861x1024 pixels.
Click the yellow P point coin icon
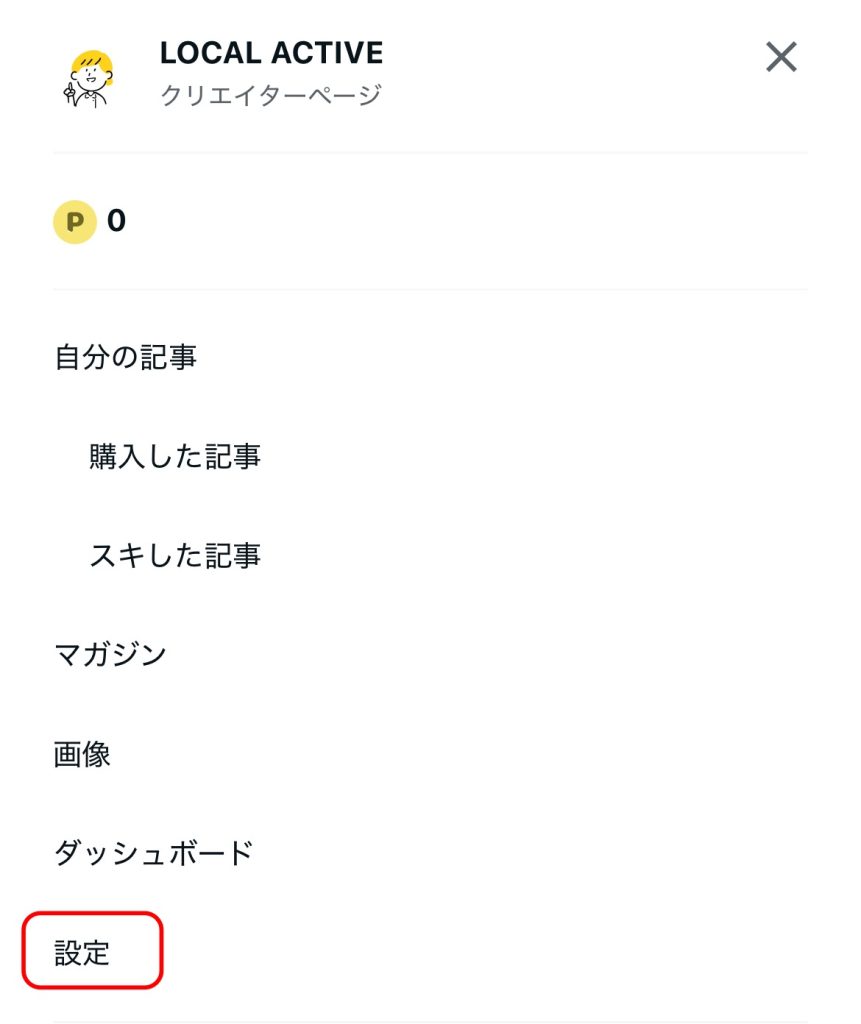pos(74,222)
